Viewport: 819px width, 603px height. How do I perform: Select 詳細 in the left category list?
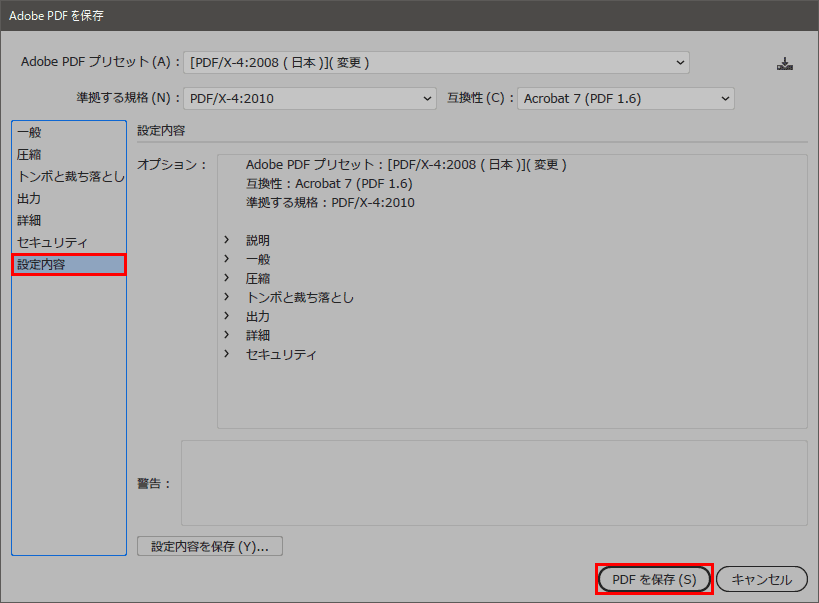coord(69,221)
